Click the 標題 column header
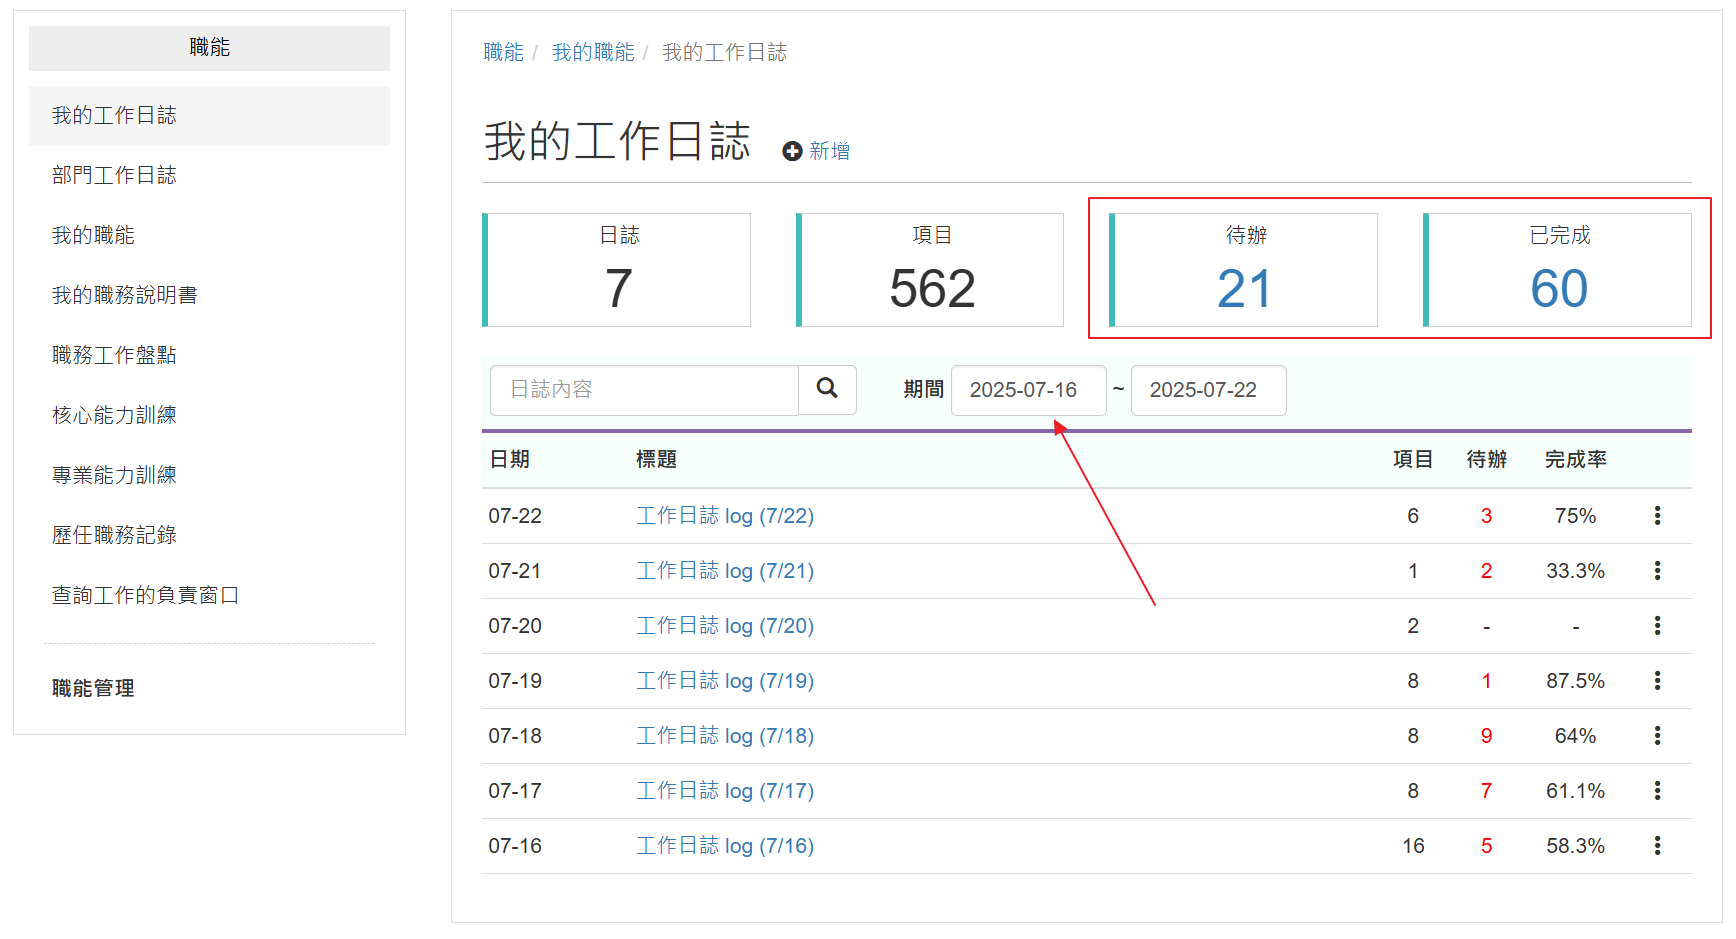The image size is (1736, 939). pos(656,459)
